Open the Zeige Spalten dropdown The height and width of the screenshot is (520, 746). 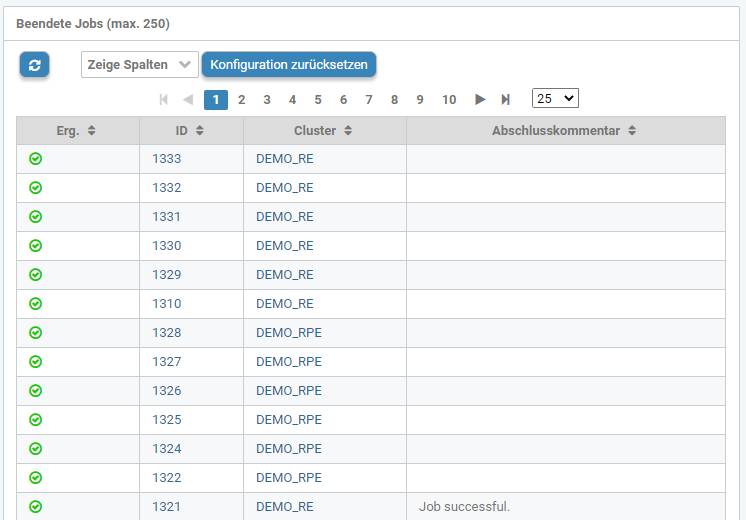point(140,65)
